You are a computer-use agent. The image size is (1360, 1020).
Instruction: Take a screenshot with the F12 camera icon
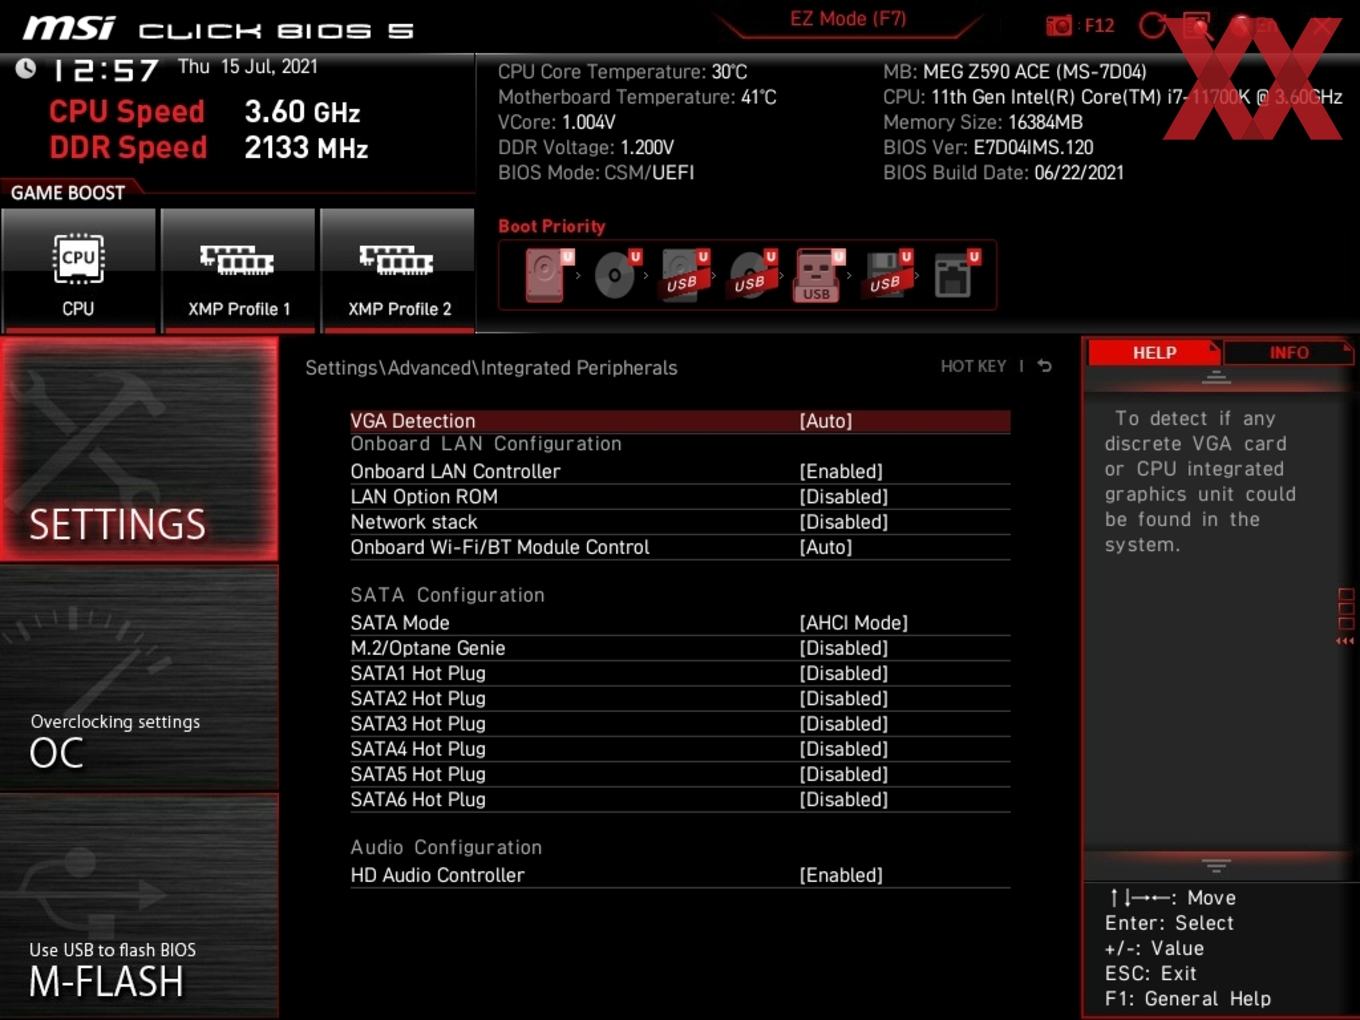[1058, 26]
